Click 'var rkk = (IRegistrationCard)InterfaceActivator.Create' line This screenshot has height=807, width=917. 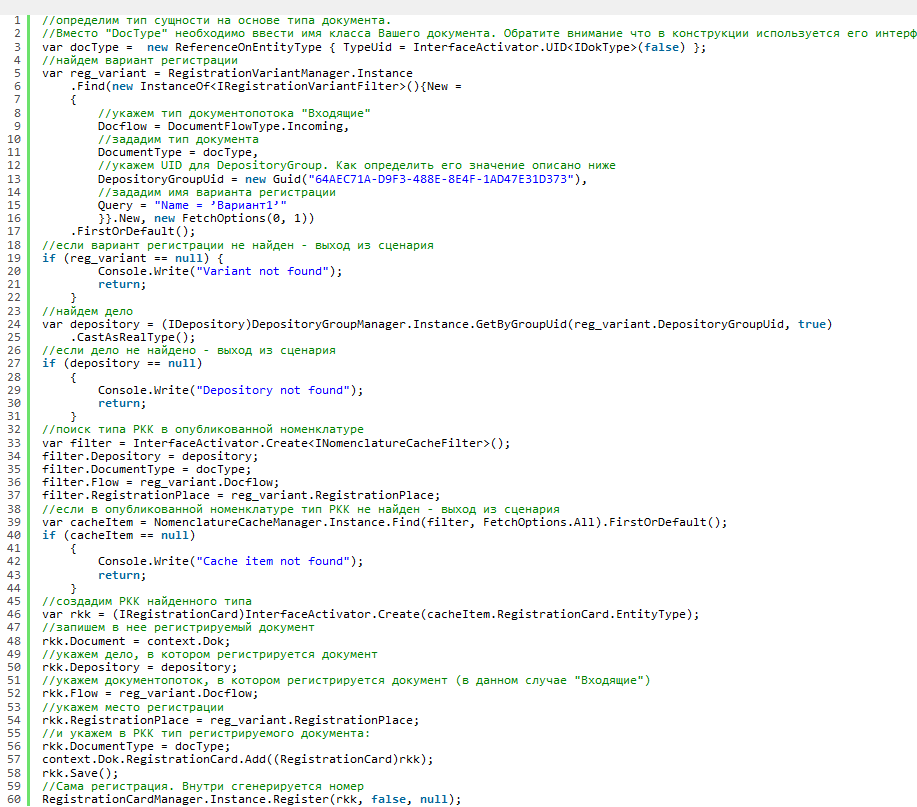[x=370, y=615]
